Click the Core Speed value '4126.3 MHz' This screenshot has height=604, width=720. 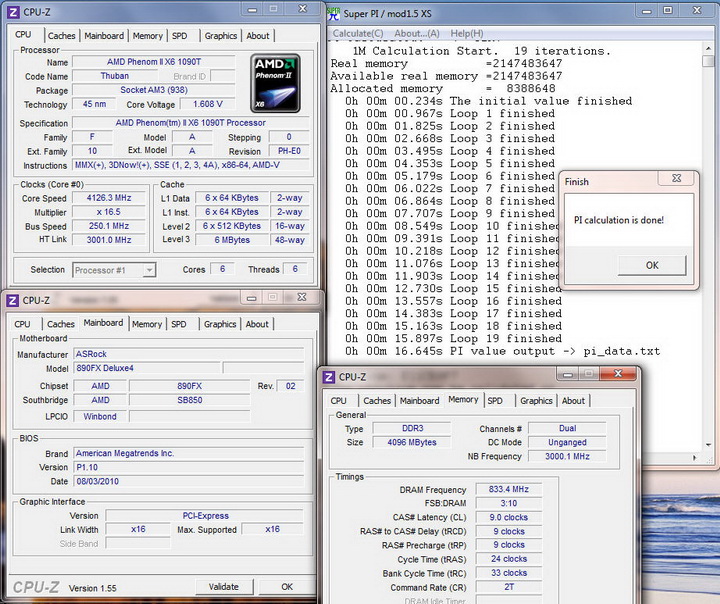click(x=109, y=198)
